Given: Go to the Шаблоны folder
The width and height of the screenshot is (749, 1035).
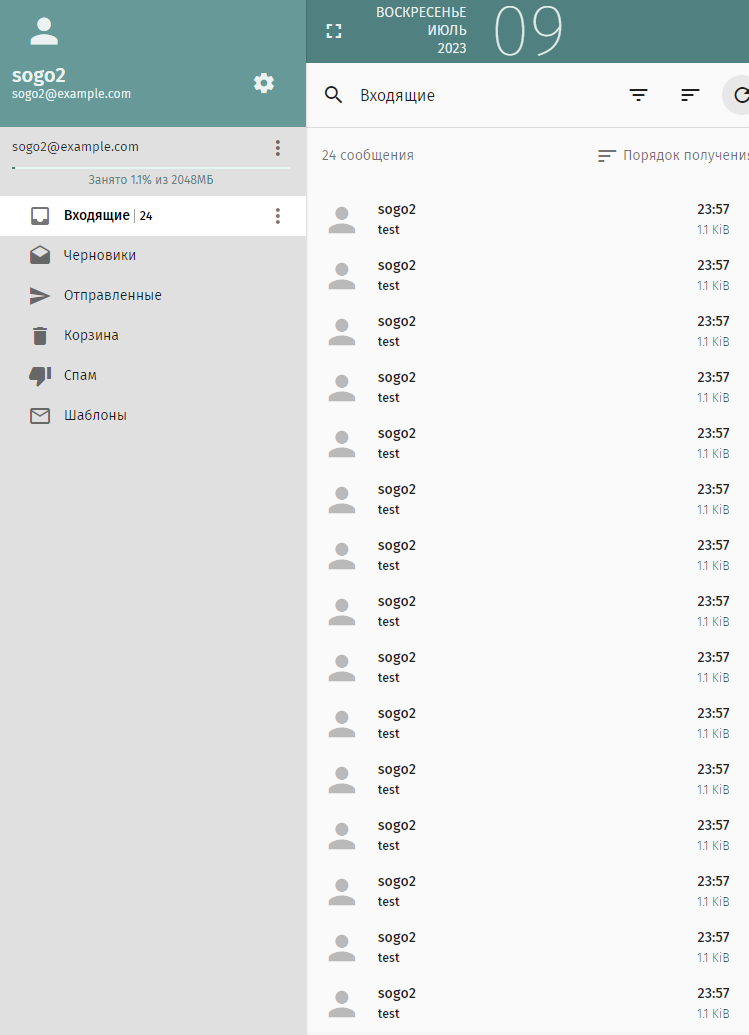Looking at the screenshot, I should [95, 416].
